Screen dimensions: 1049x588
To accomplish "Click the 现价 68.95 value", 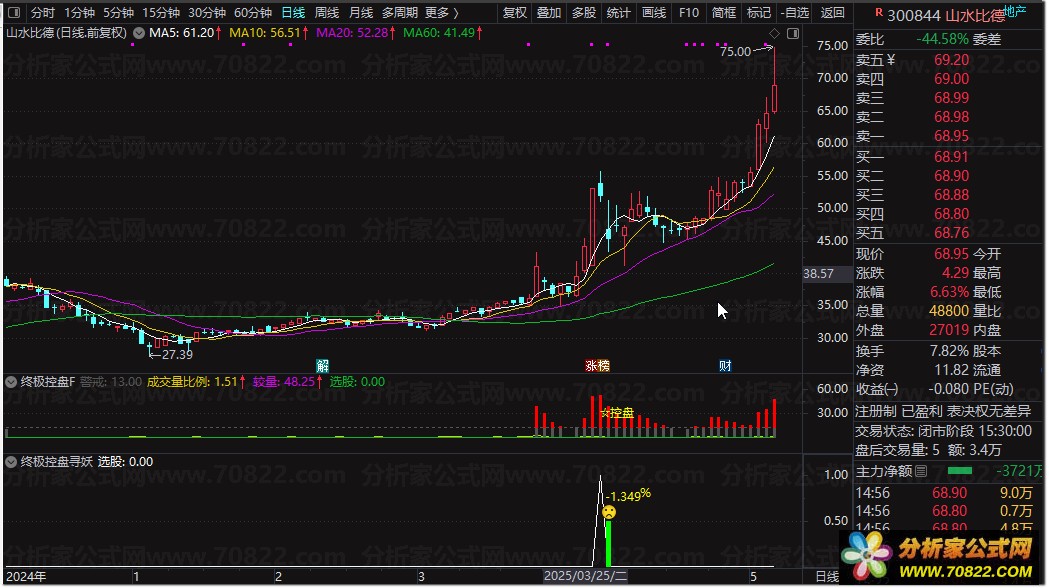I will click(951, 254).
